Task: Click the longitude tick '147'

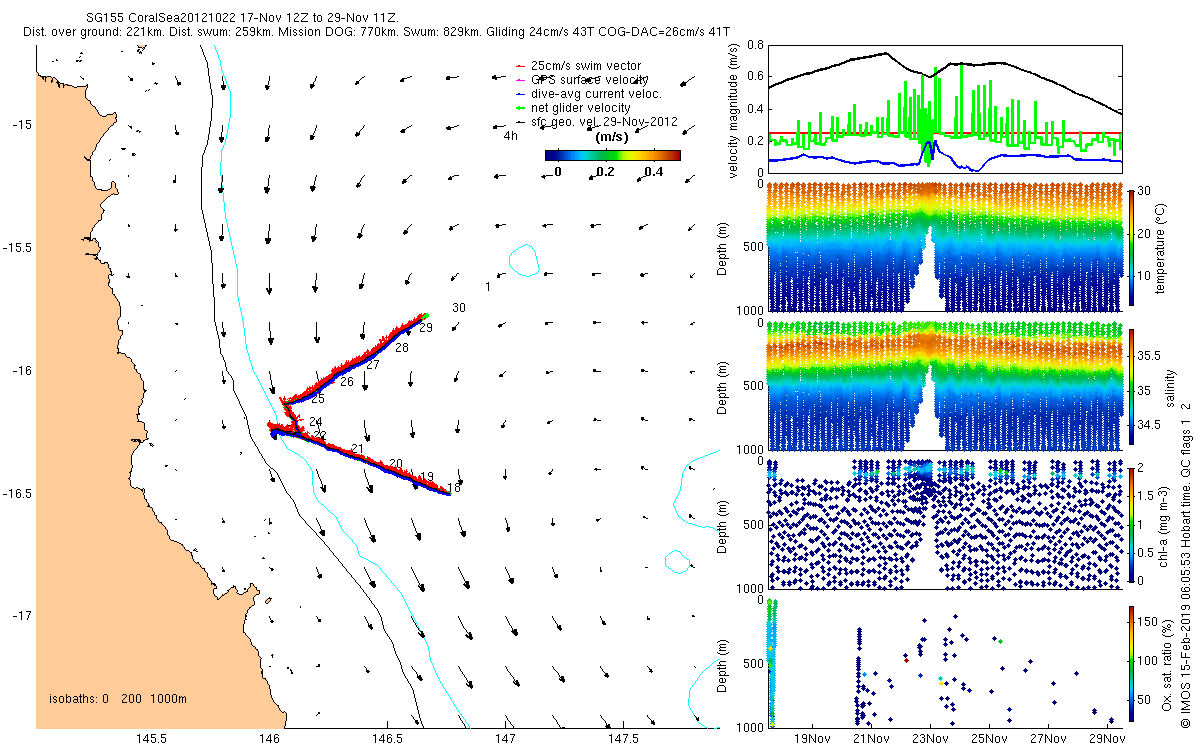Action: [505, 738]
